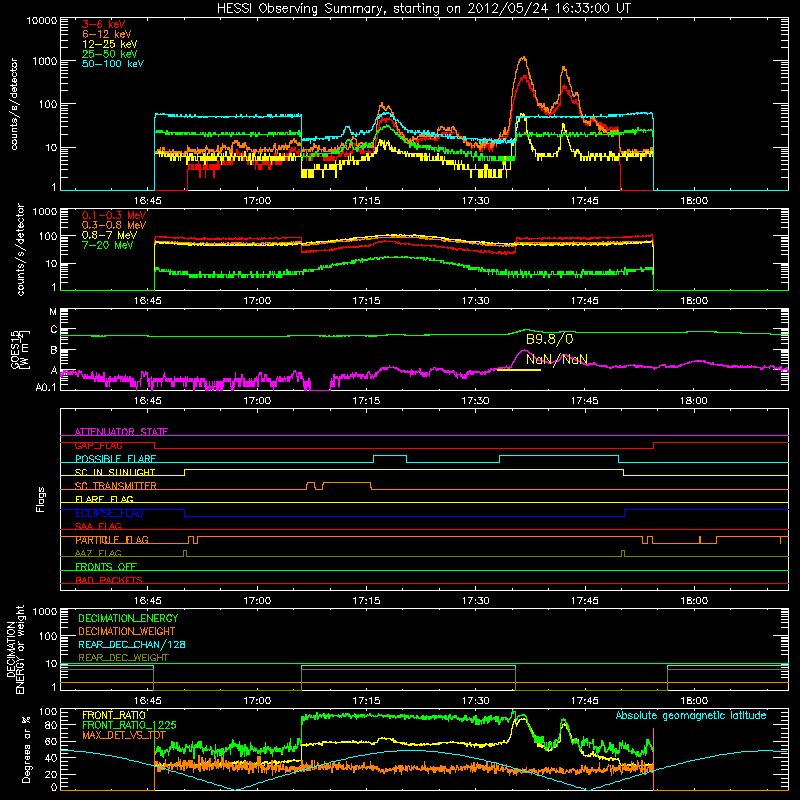
Task: Click the 0.3-0.8 MeV legend label
Action: click(x=114, y=225)
